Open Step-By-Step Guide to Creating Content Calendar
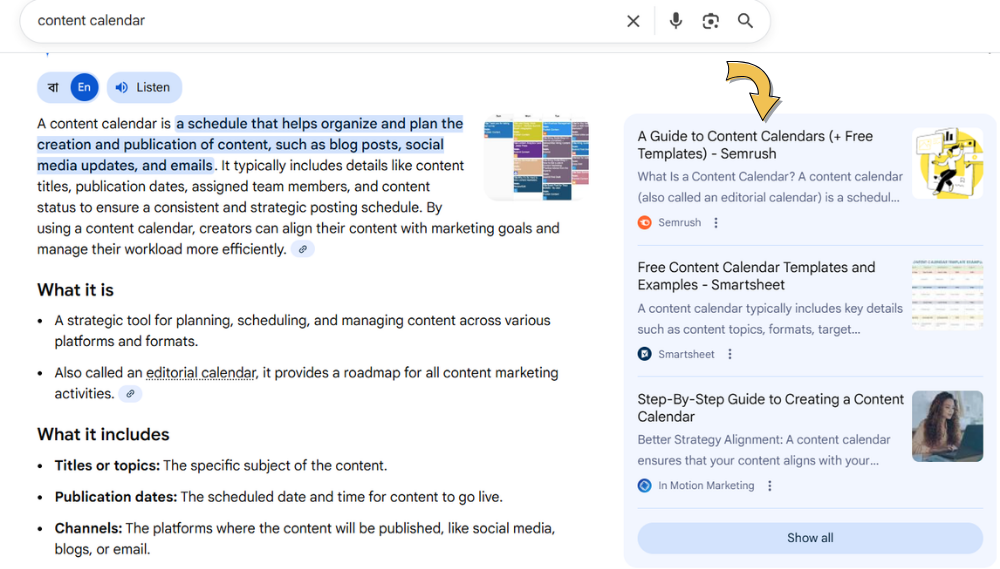 click(x=770, y=408)
